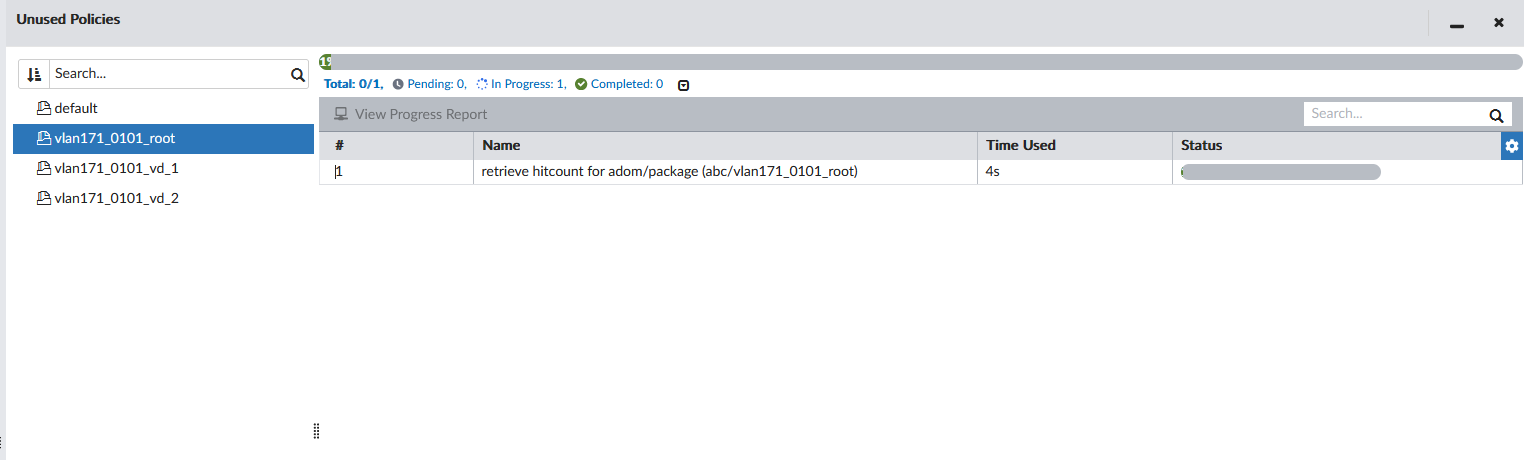Click the Completed green check icon
This screenshot has width=1524, height=460.
tap(581, 84)
